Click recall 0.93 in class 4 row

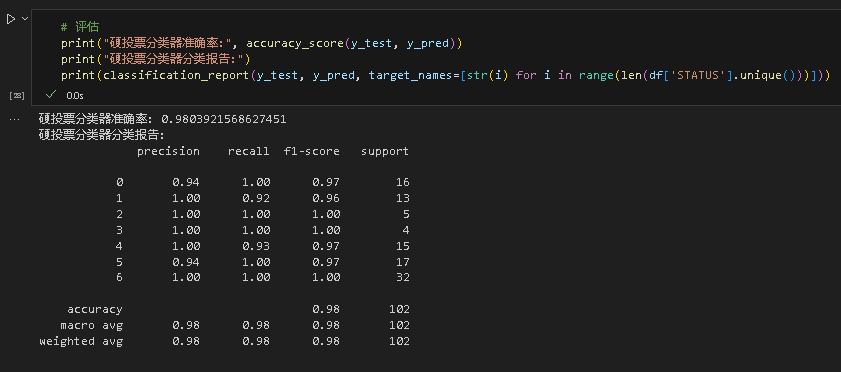pos(256,246)
